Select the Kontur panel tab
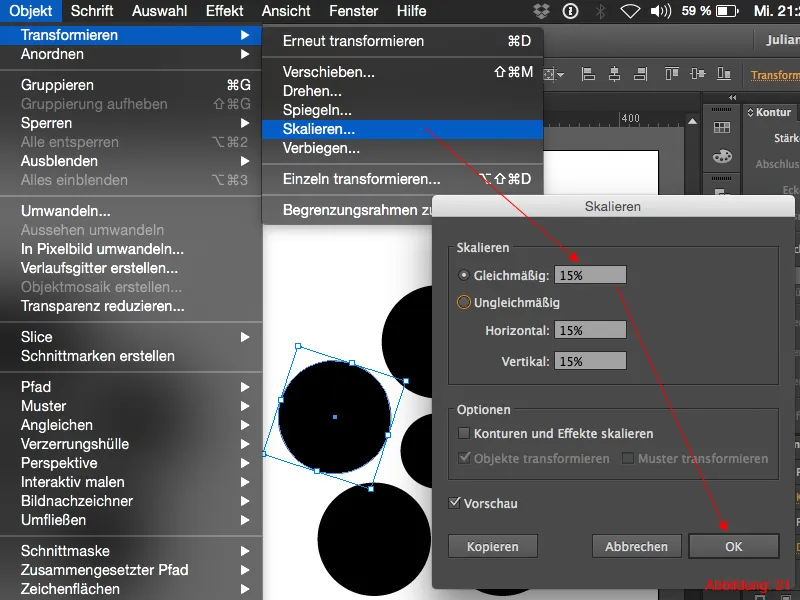800x600 pixels. point(773,112)
